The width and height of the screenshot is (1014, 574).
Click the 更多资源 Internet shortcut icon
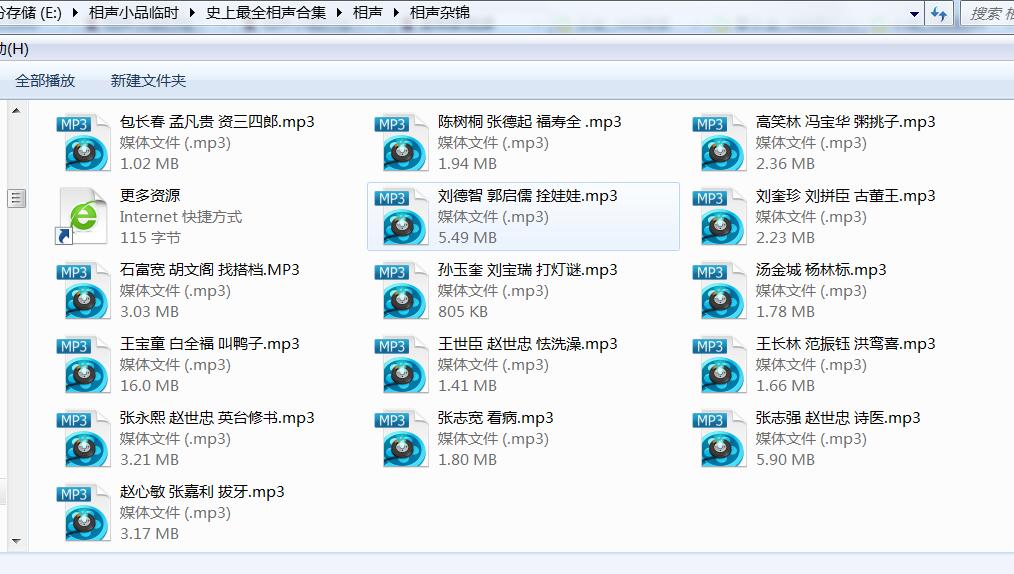pyautogui.click(x=81, y=217)
